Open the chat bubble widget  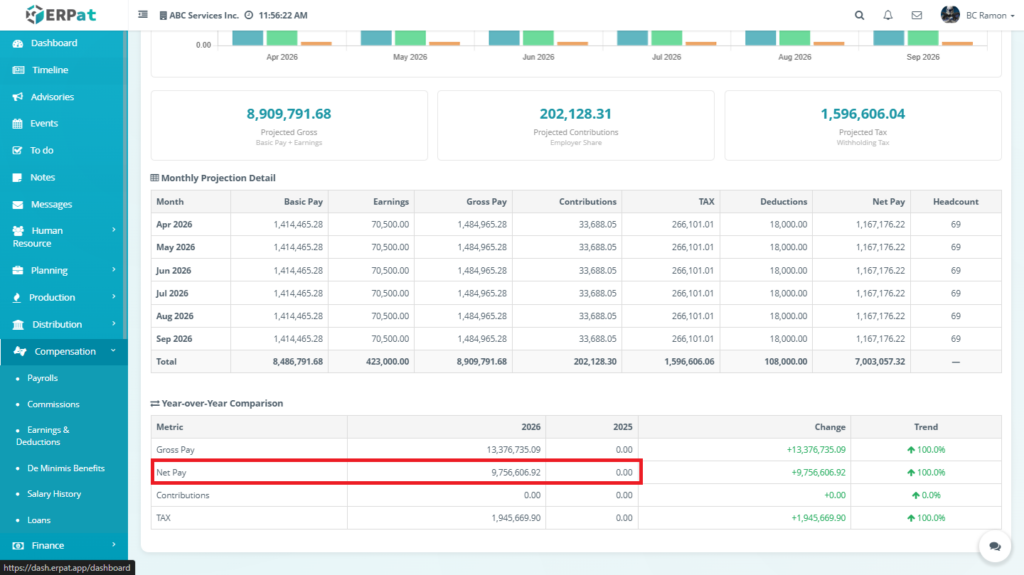coord(994,546)
